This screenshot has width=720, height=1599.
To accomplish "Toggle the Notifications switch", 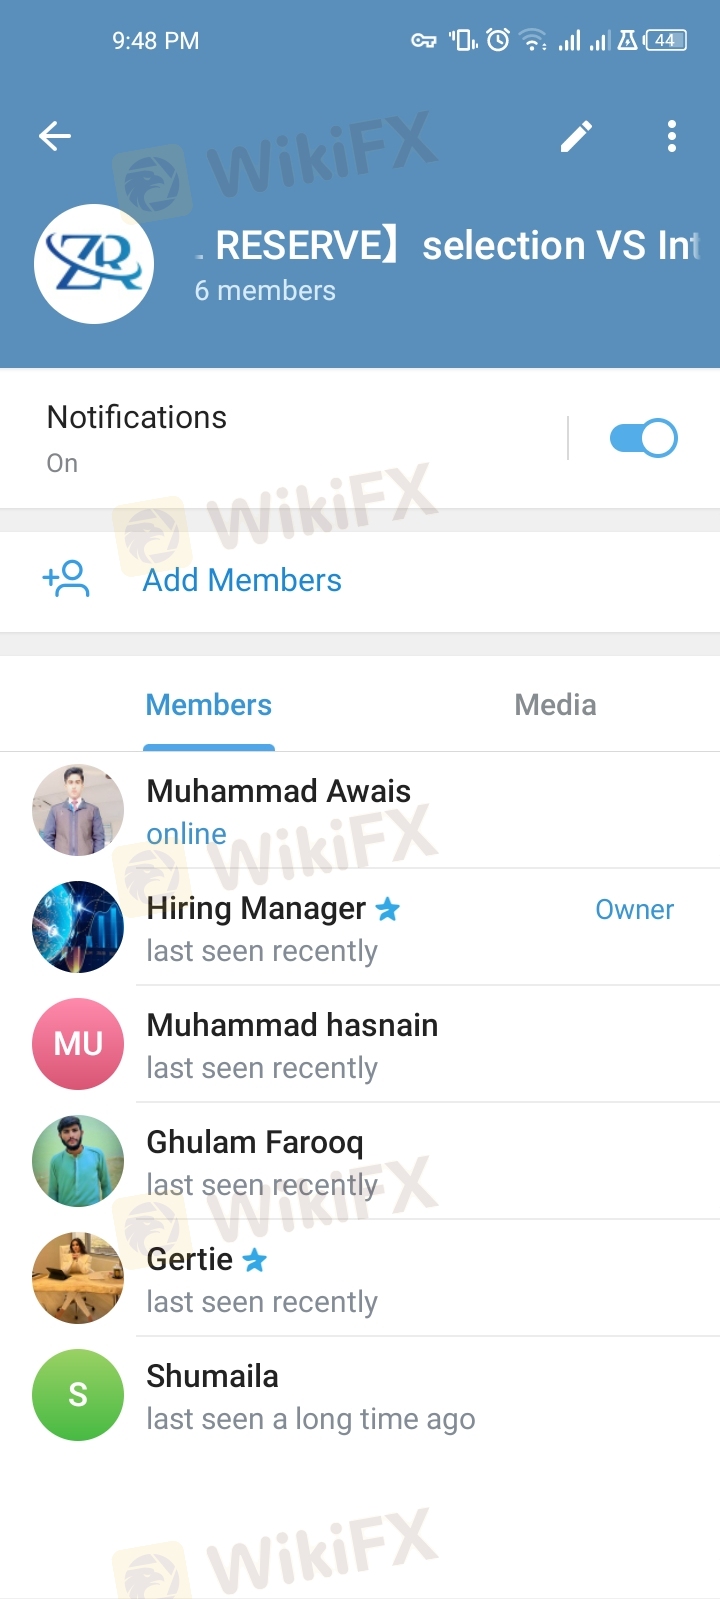I will tap(643, 438).
